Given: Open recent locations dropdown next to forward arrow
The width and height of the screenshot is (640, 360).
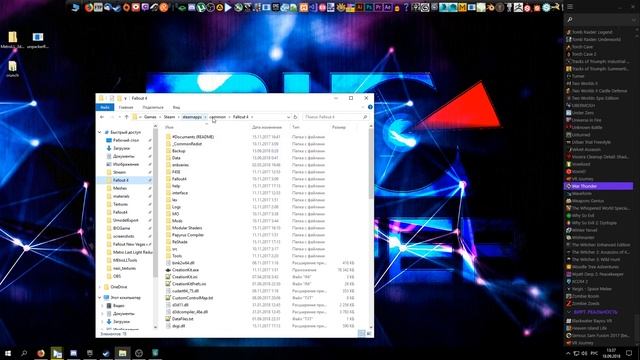Looking at the screenshot, I should [120, 117].
